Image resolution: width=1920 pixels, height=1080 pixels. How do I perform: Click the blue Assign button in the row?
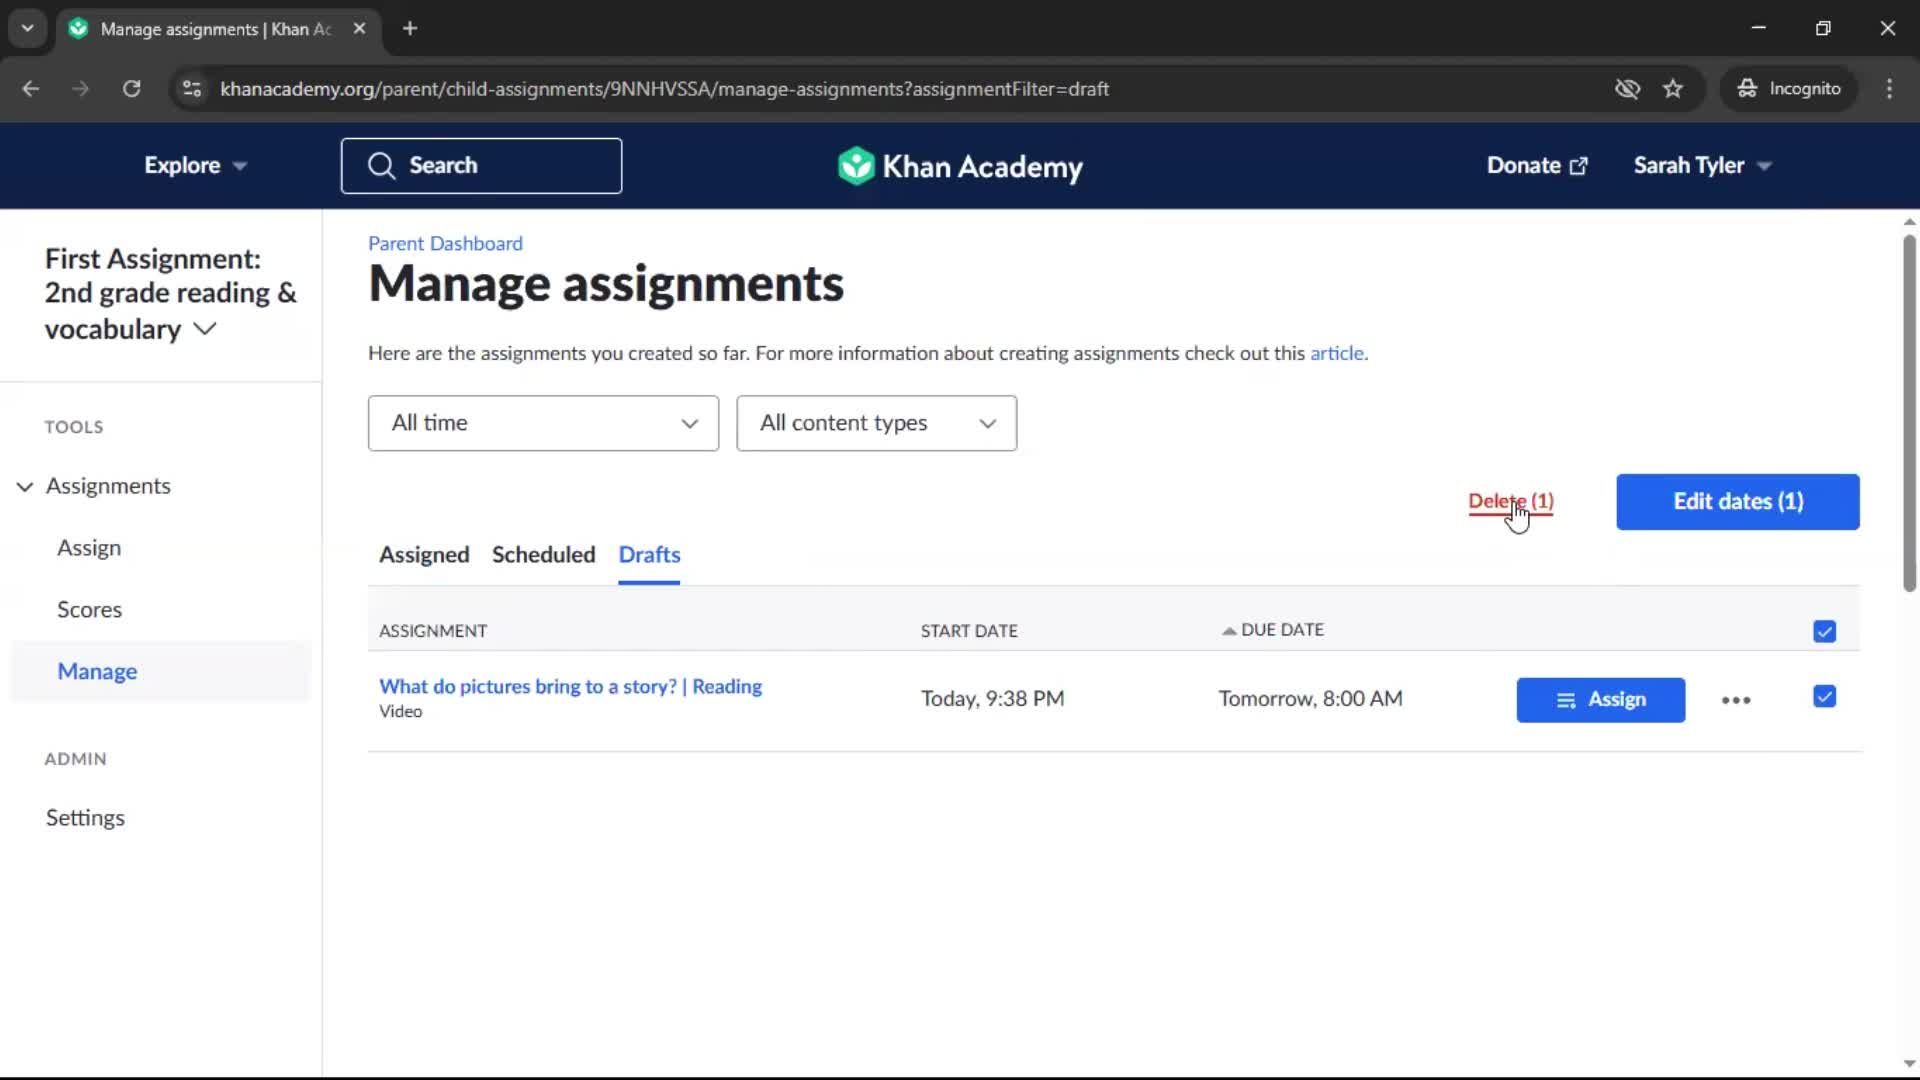(1600, 700)
